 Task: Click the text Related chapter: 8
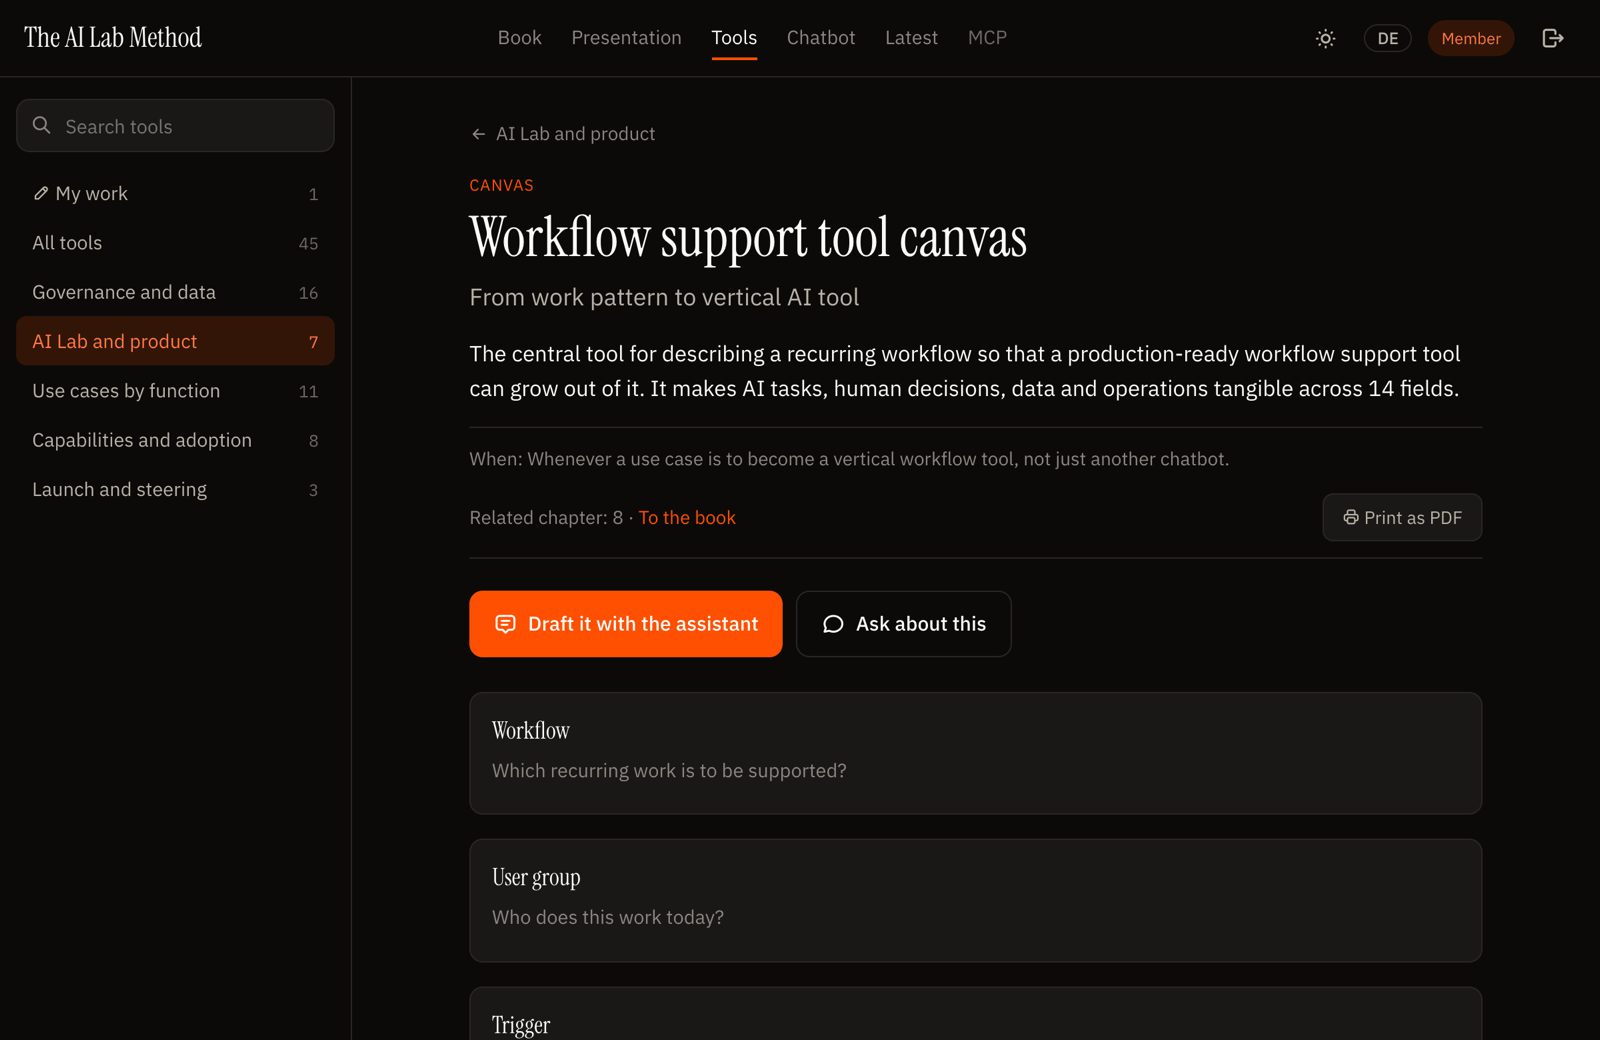point(546,517)
